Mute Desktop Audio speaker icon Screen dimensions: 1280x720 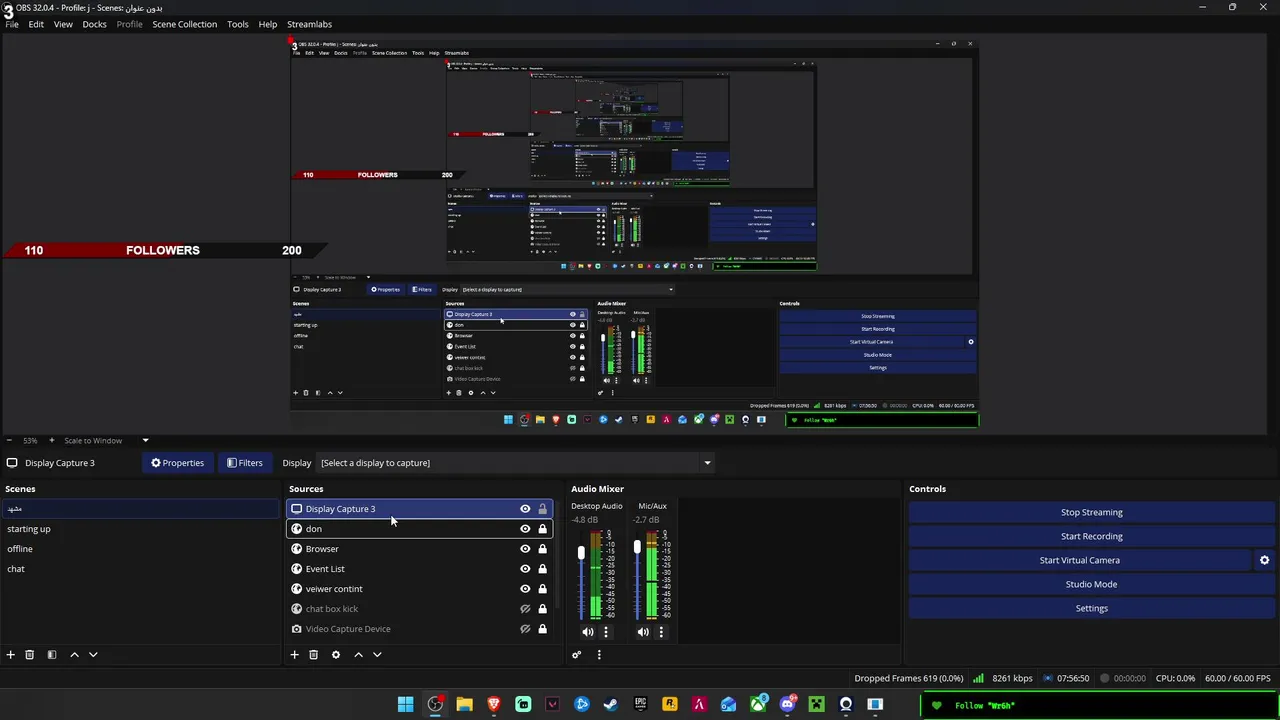click(587, 632)
